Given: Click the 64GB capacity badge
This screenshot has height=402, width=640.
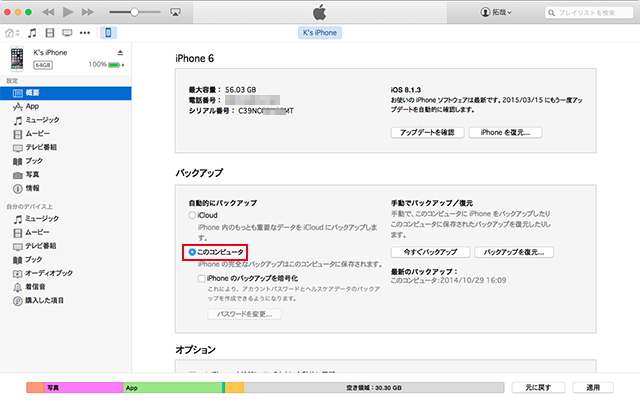Looking at the screenshot, I should pyautogui.click(x=43, y=65).
